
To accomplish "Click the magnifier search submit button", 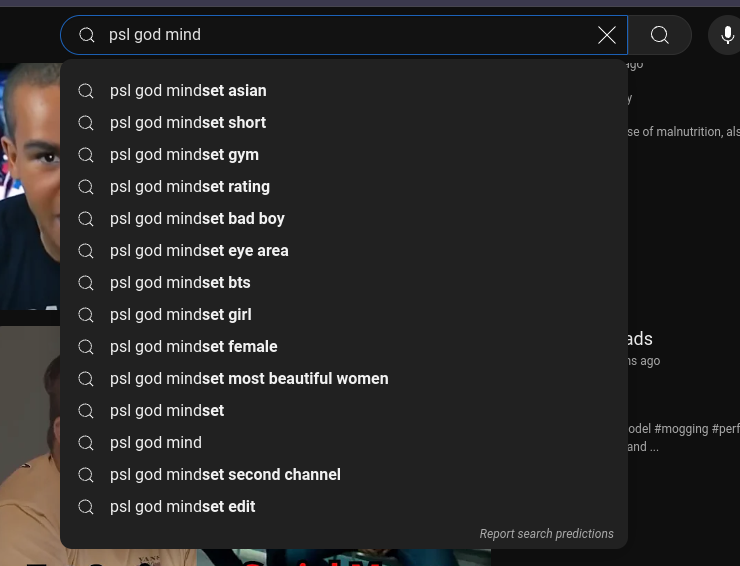I will click(660, 35).
